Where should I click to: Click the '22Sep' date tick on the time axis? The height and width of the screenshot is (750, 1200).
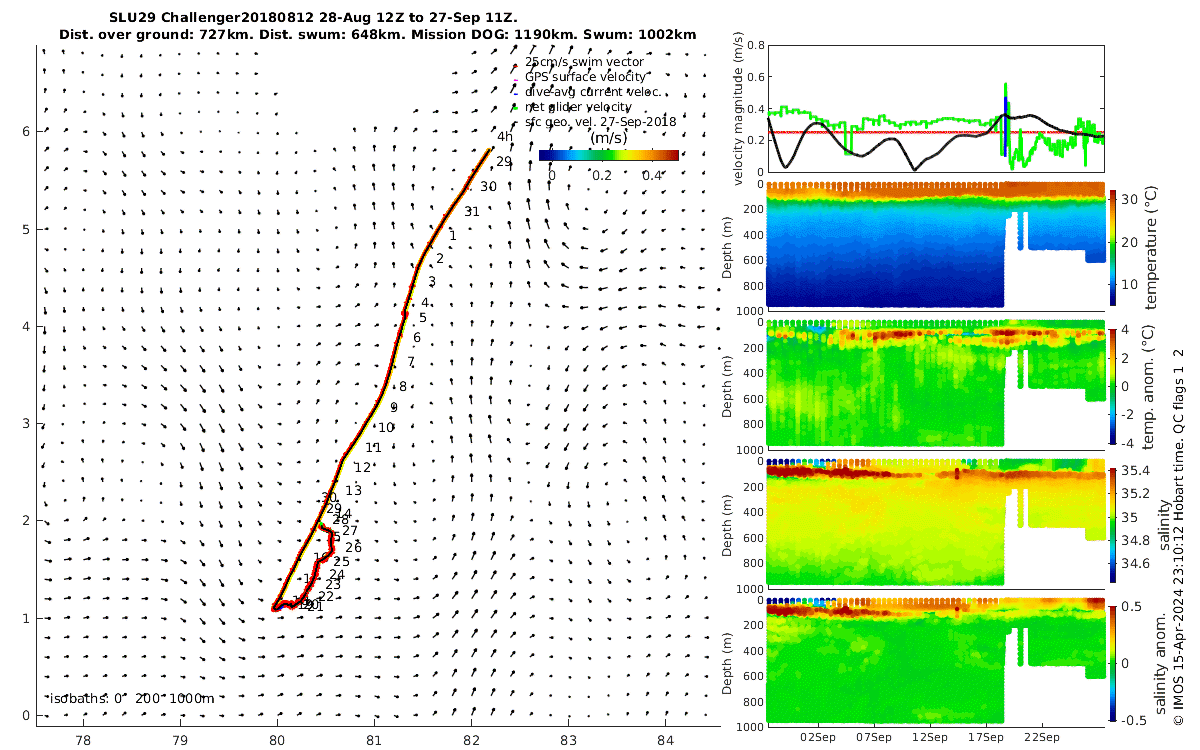tap(1042, 738)
